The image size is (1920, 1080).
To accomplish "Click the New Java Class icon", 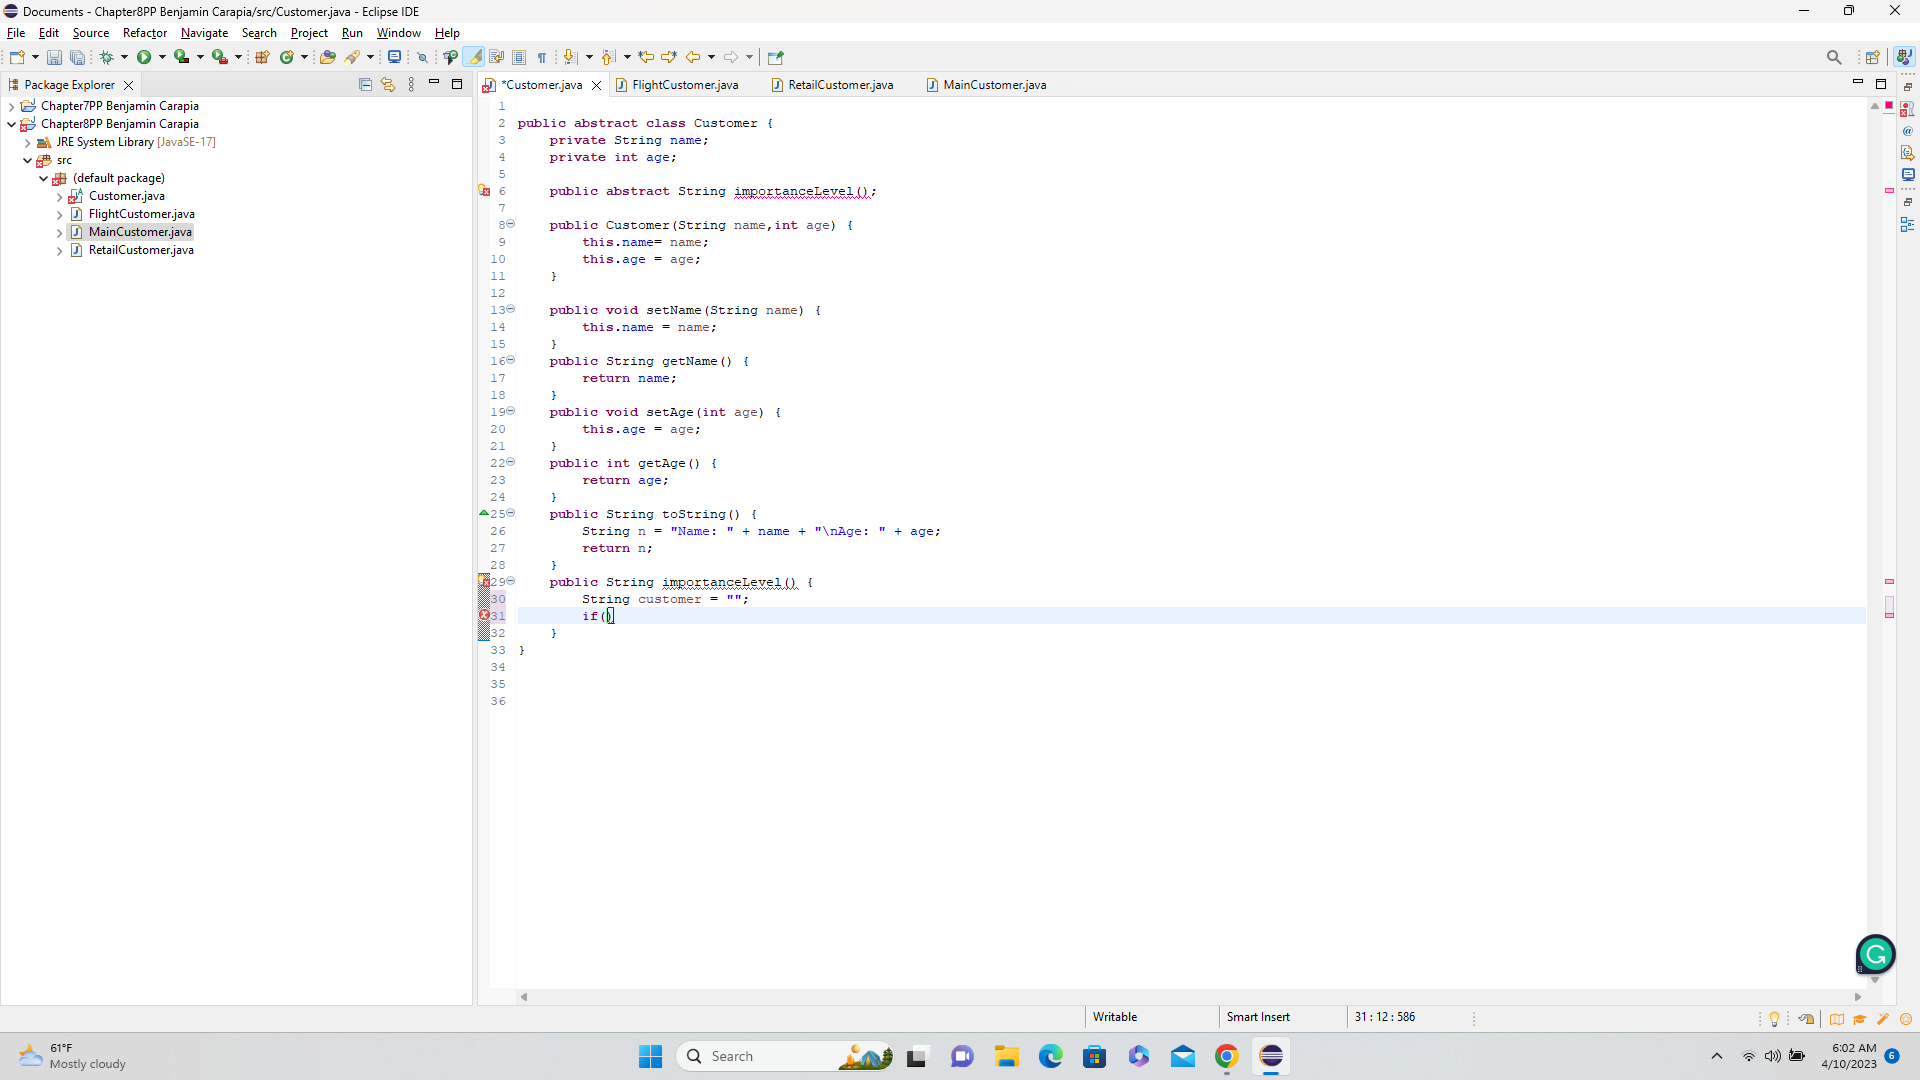I will tap(287, 57).
